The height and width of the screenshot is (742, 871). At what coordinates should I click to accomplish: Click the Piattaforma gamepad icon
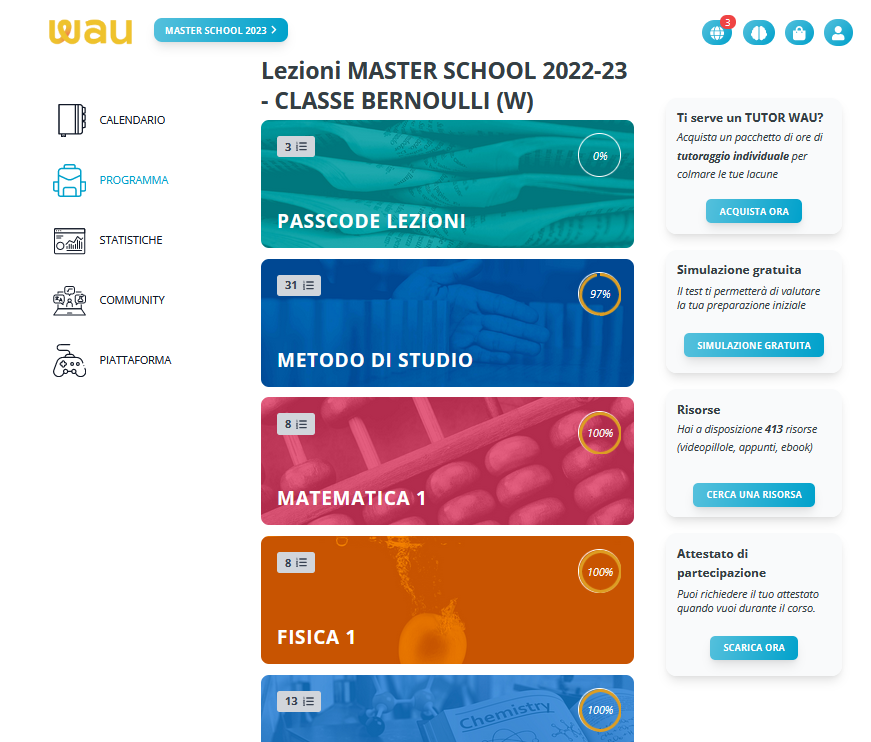[x=69, y=360]
